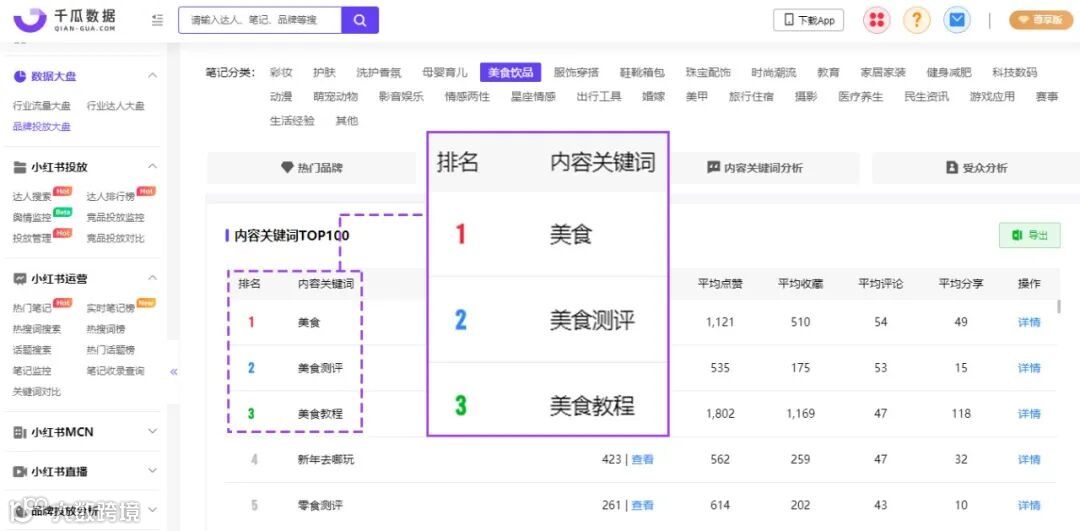
Task: Open 详情 for the 零食测评 row
Action: [x=1029, y=506]
